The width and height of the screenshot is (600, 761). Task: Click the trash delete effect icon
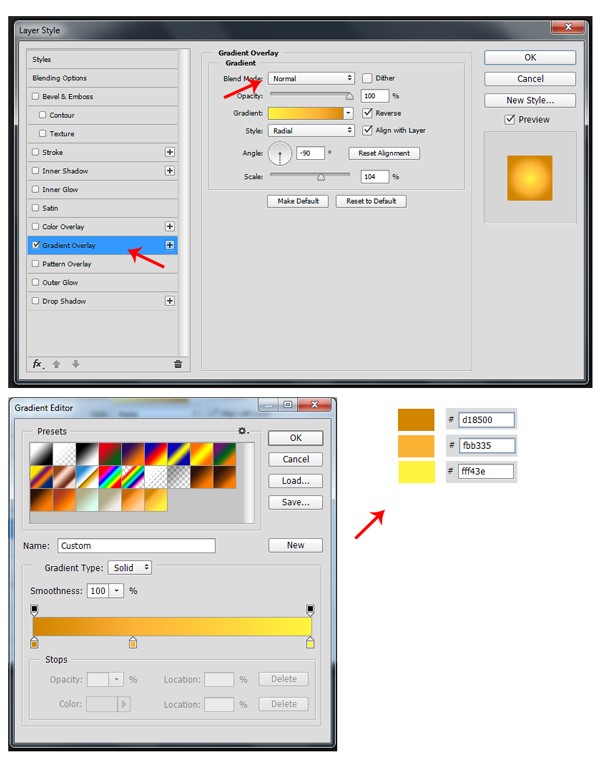[x=178, y=364]
